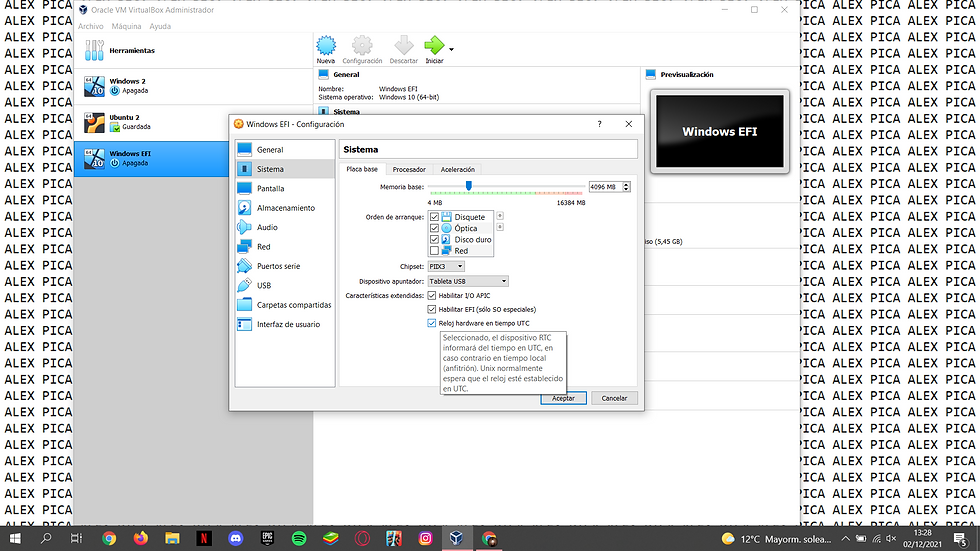The height and width of the screenshot is (551, 980).
Task: Select Windows 2 virtual machine
Action: pyautogui.click(x=194, y=86)
